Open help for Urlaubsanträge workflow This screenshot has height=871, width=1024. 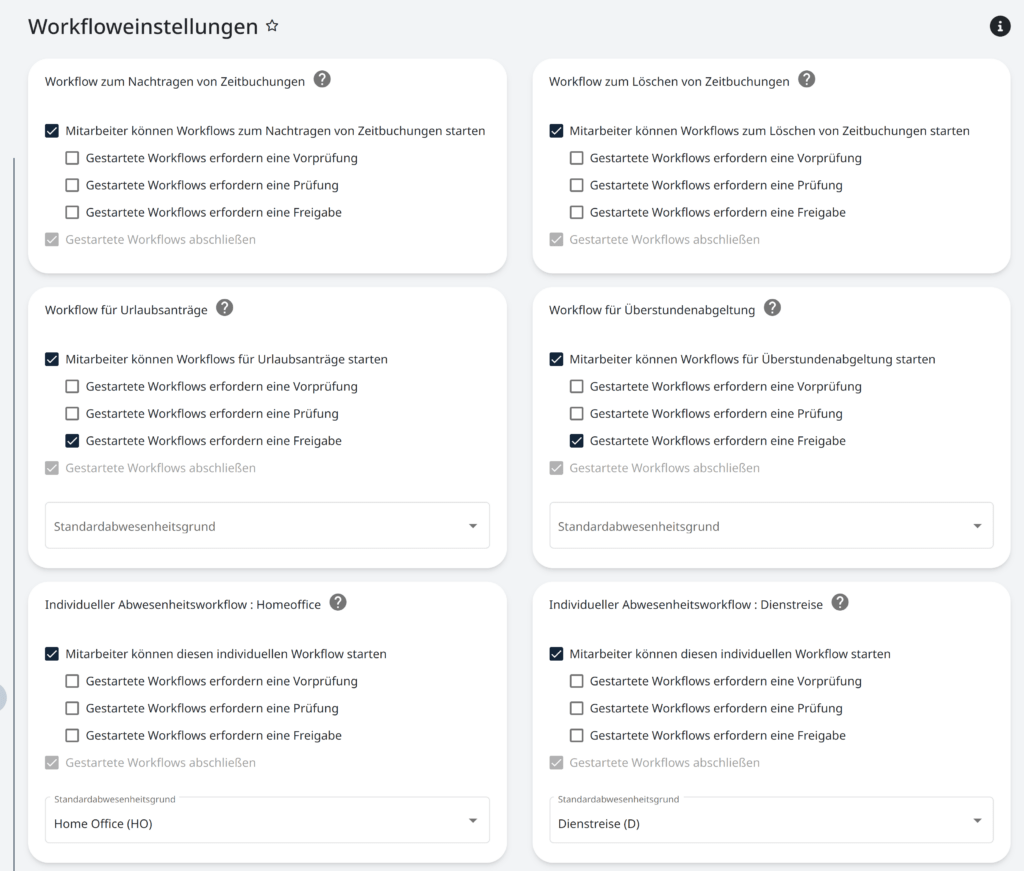point(224,309)
